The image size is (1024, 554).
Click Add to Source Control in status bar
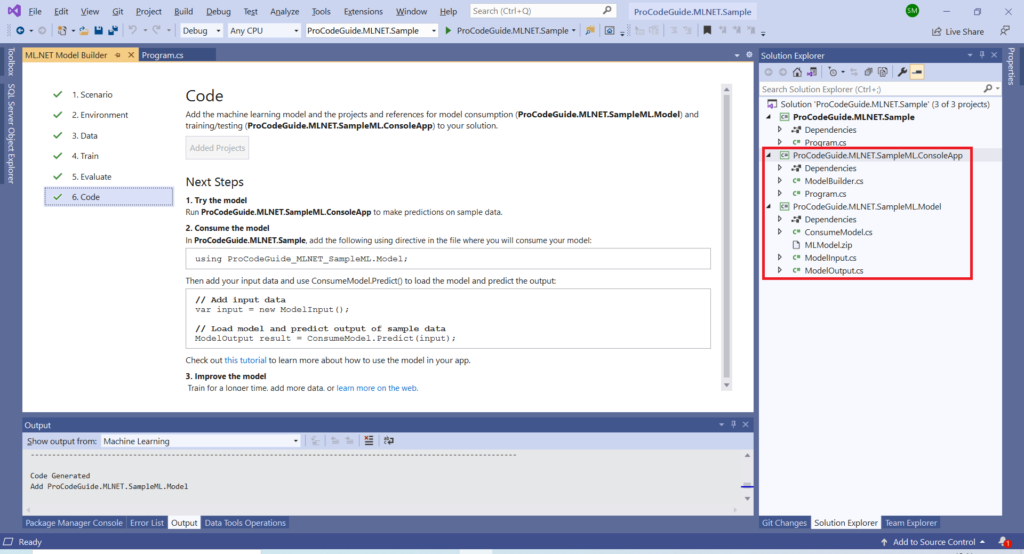(934, 542)
